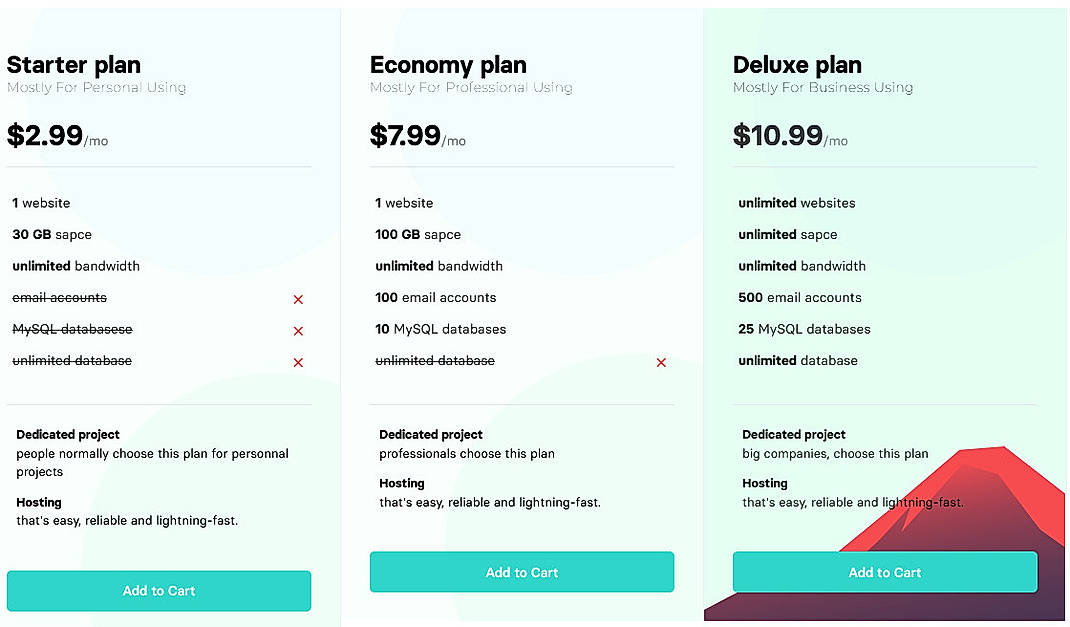Select the Starter plan heading

point(74,65)
